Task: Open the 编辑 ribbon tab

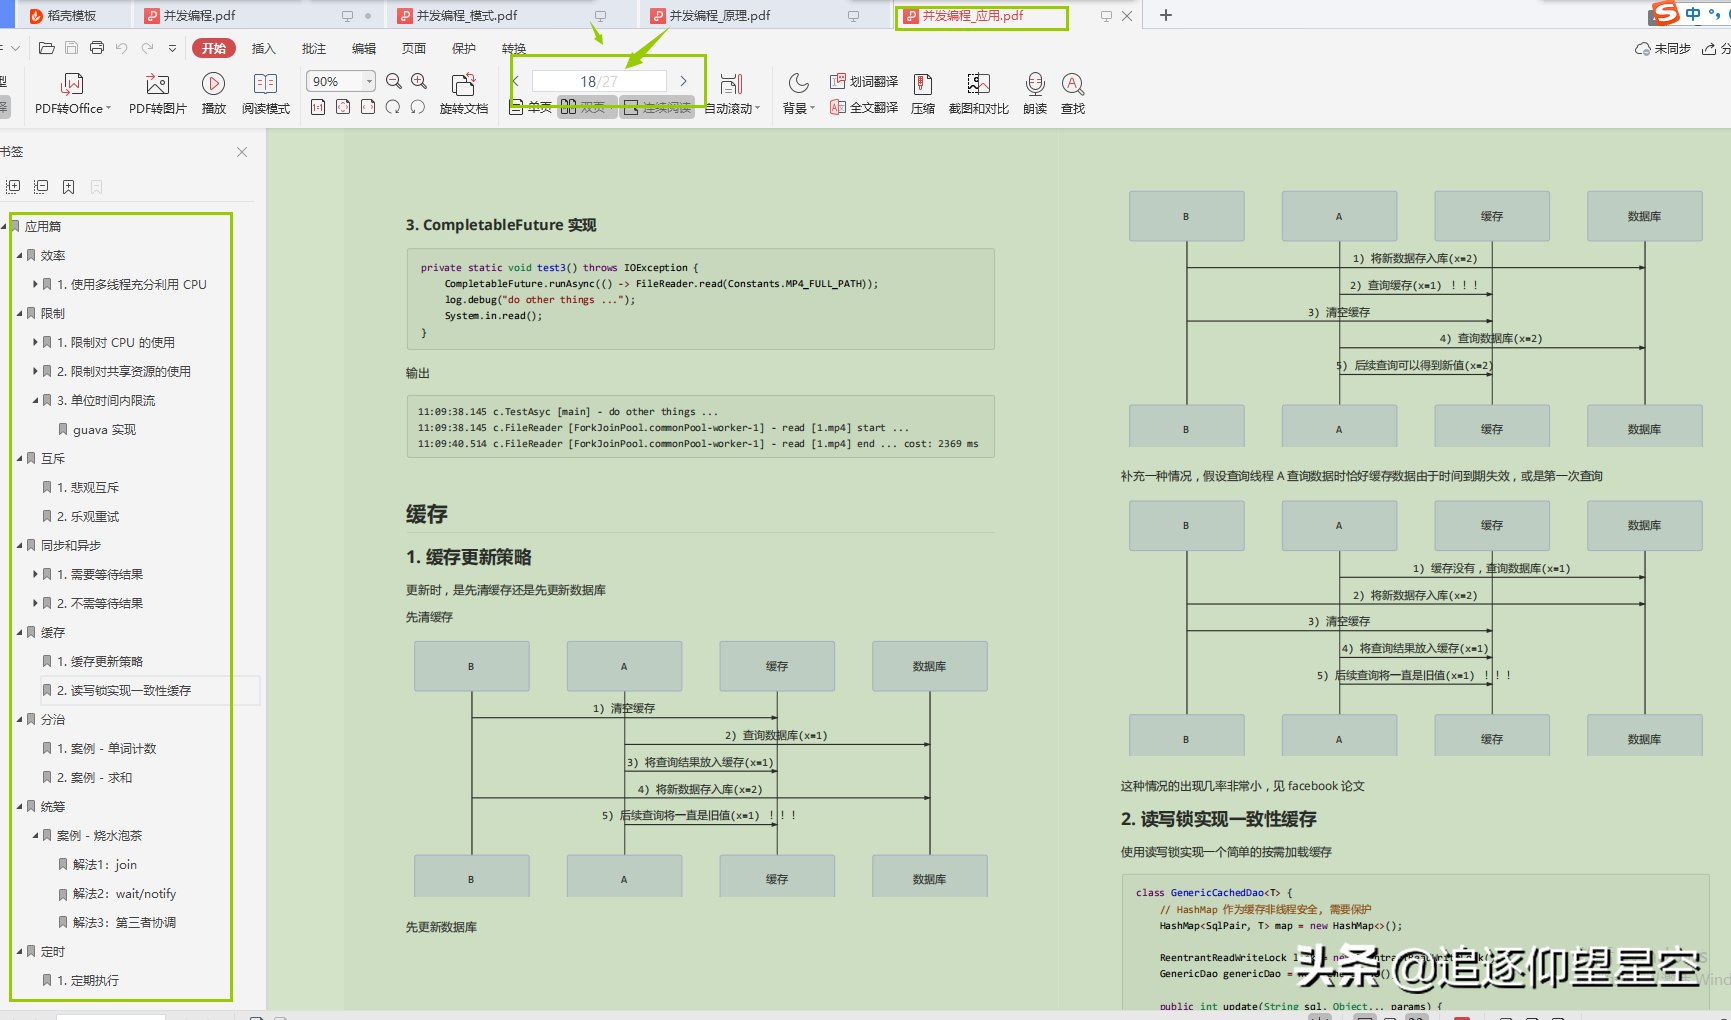Action: 363,48
